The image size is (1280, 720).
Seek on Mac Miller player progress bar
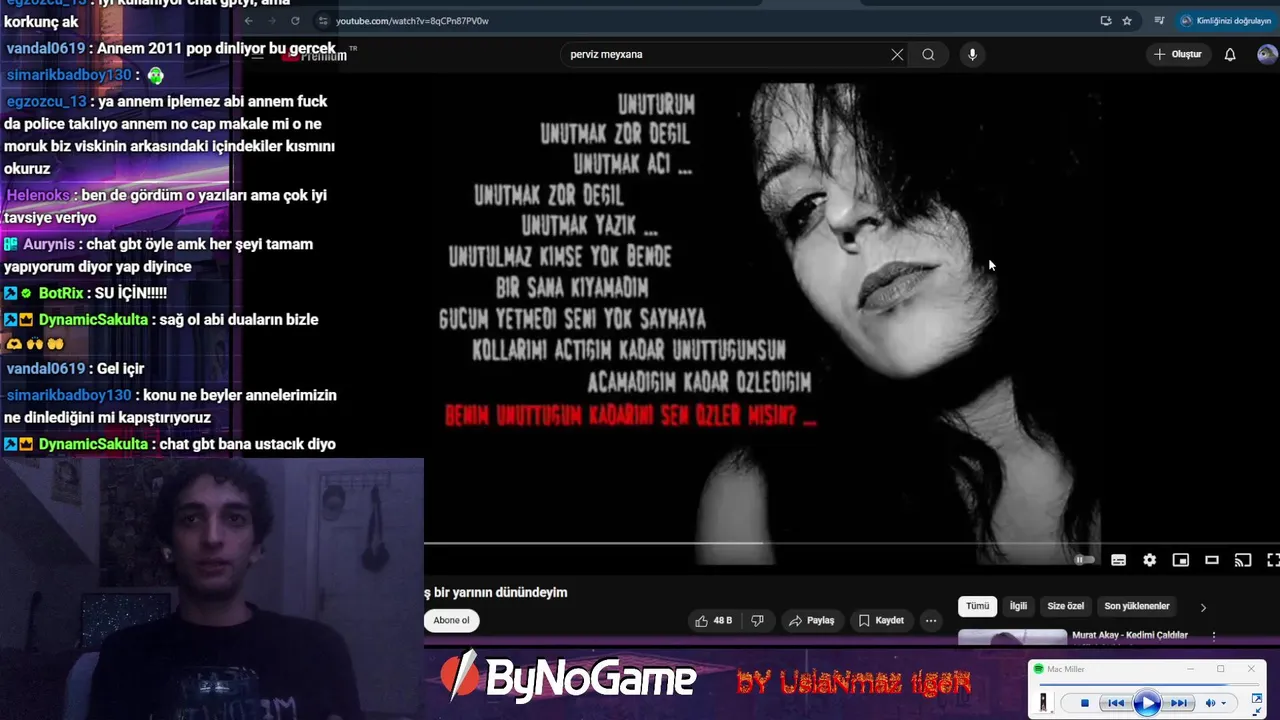point(1147,686)
